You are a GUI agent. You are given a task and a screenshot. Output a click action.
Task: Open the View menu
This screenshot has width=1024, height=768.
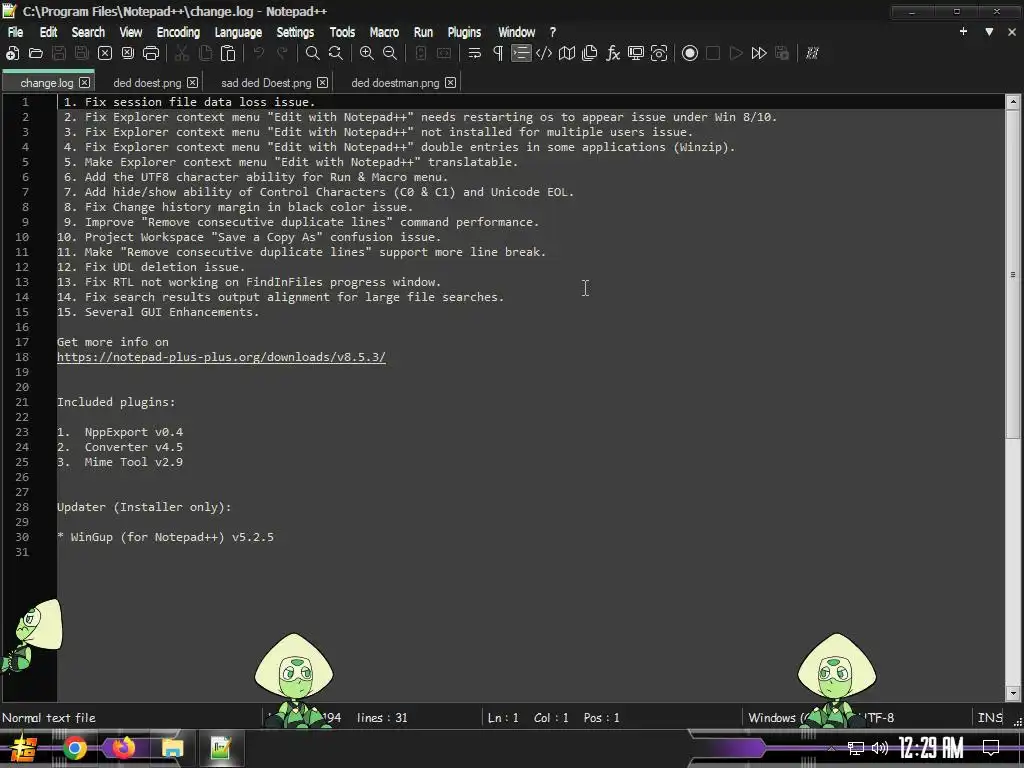[131, 32]
